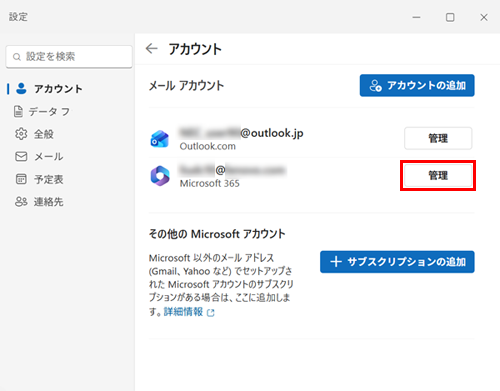The image size is (500, 391).
Task: Click the calendar icon for 予定表
Action: point(21,179)
